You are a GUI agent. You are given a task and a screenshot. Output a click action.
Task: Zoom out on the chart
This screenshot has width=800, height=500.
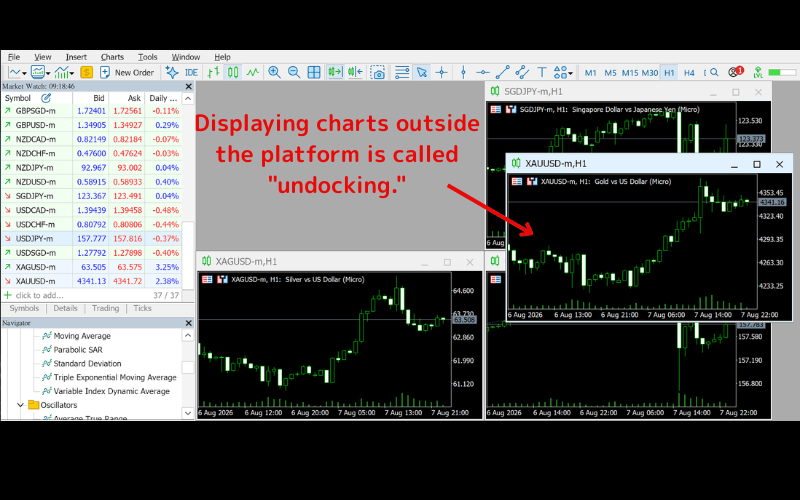294,72
